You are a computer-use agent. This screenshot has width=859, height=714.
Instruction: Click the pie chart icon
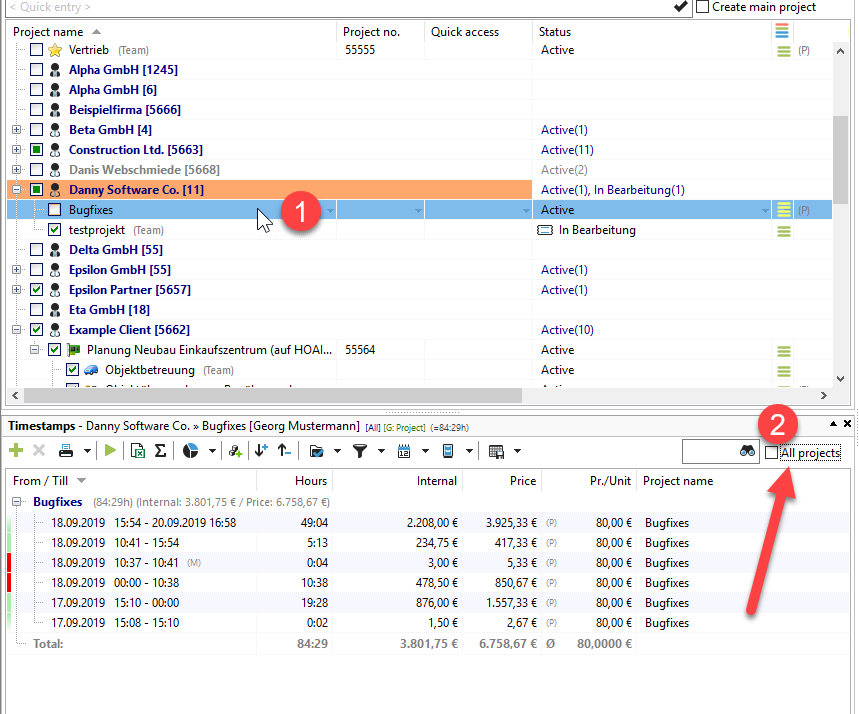tap(190, 451)
